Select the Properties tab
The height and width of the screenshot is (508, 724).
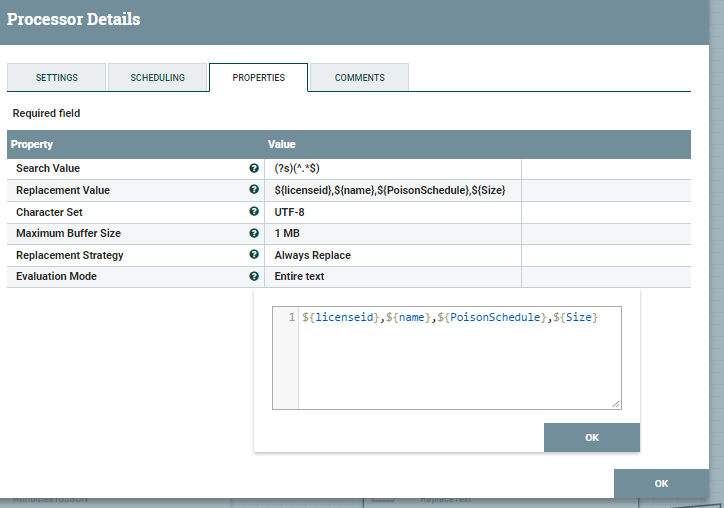[x=258, y=78]
